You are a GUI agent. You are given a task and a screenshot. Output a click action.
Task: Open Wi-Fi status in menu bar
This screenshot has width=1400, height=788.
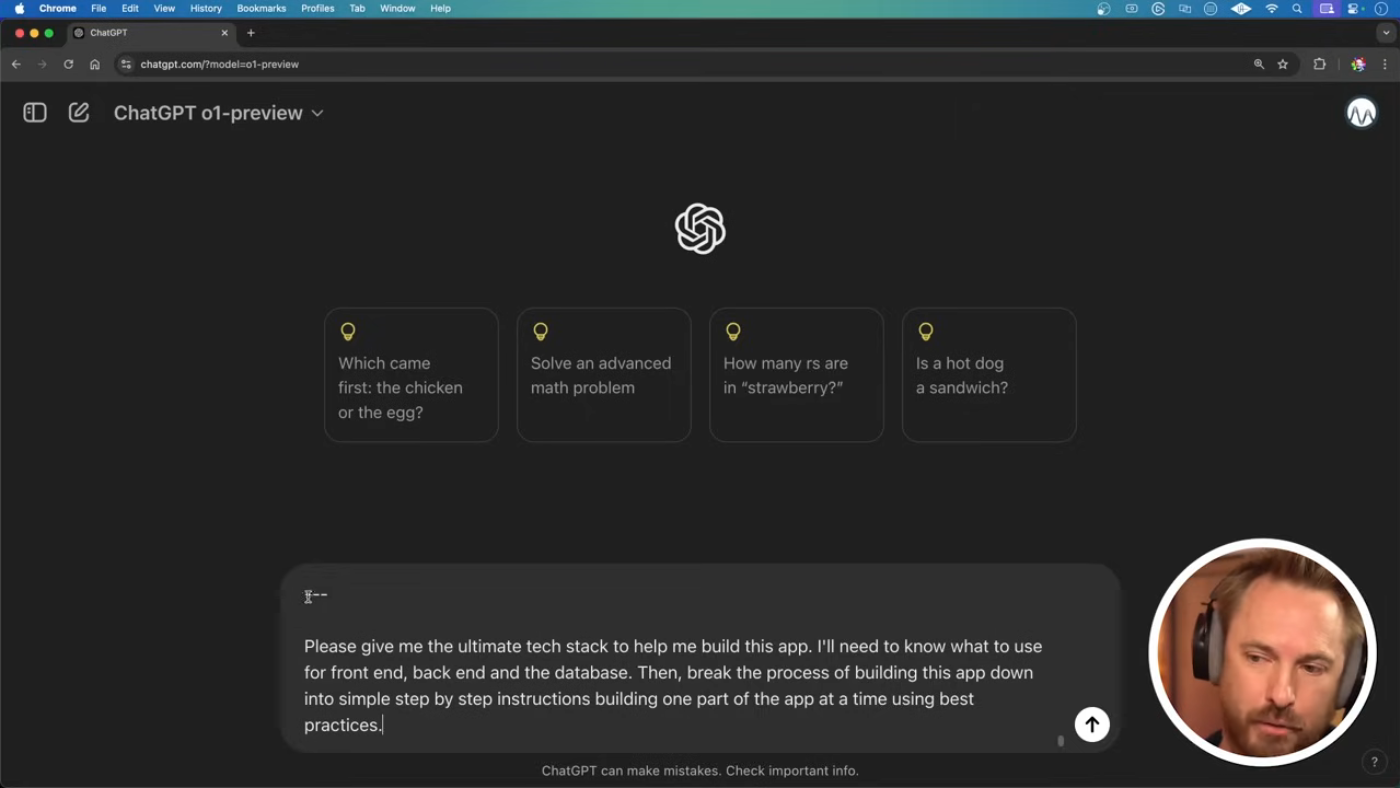(x=1272, y=8)
